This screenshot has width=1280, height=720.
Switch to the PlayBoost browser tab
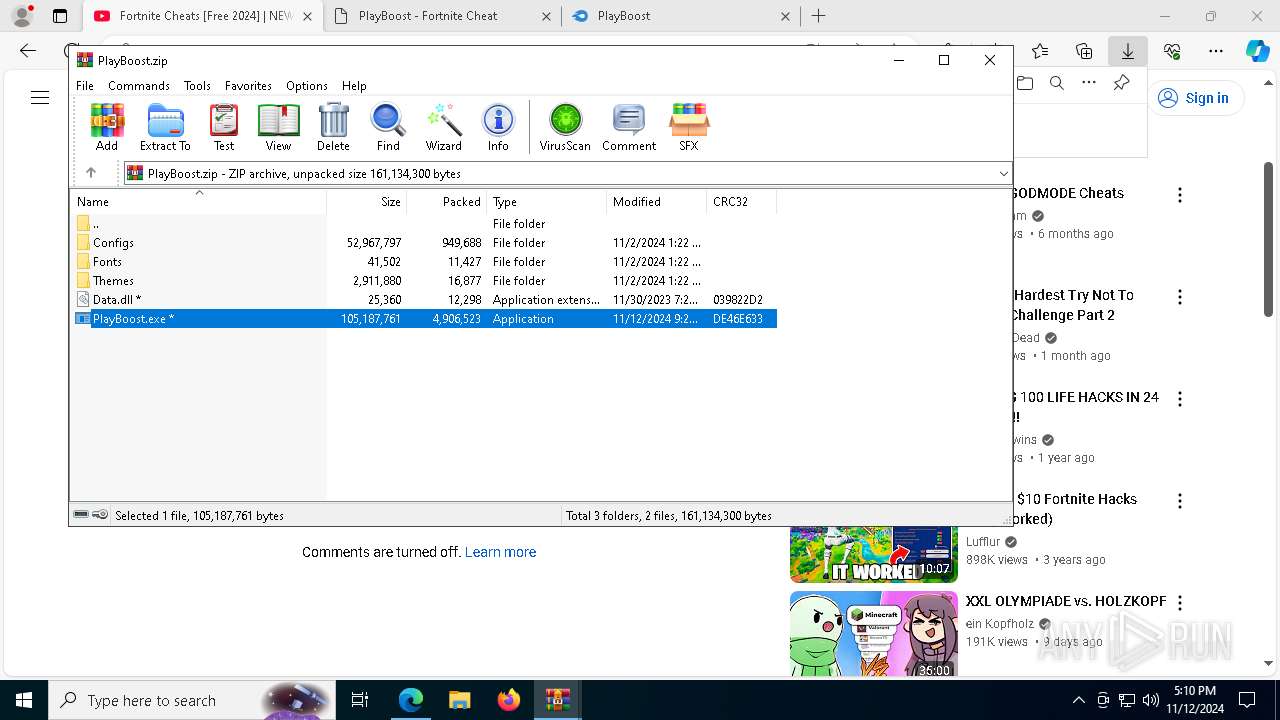point(681,16)
